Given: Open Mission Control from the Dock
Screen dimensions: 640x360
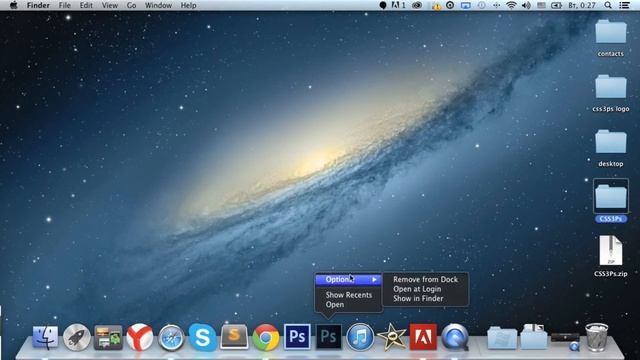Looking at the screenshot, I should coord(108,337).
